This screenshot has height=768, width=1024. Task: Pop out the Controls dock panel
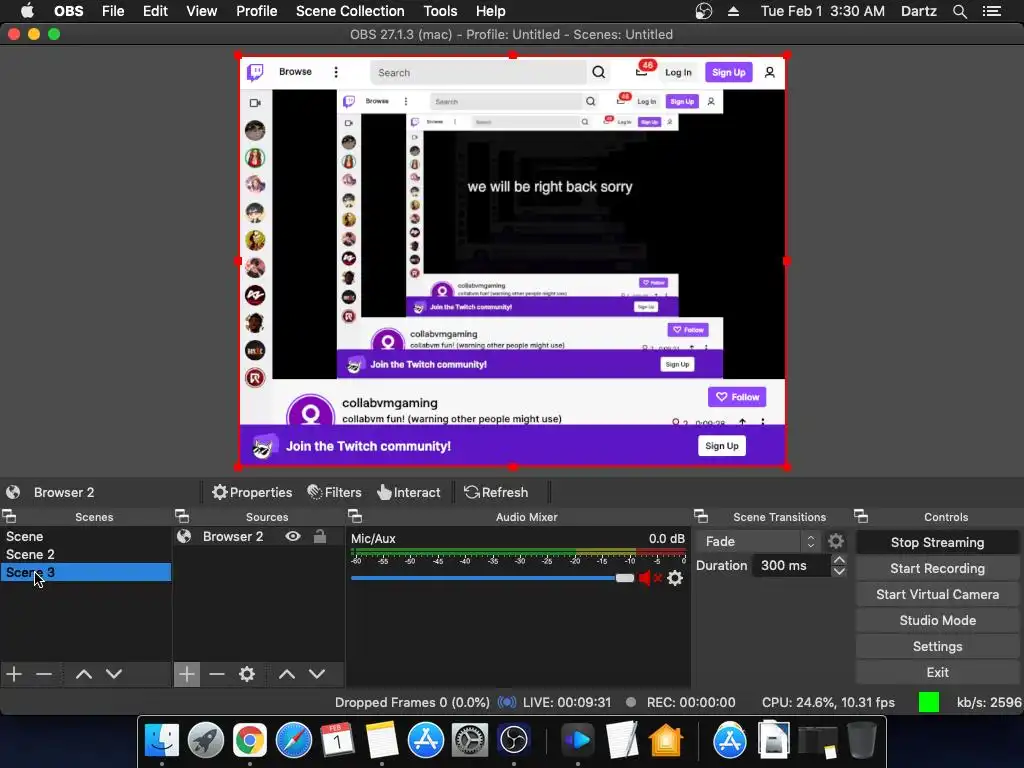coord(861,517)
